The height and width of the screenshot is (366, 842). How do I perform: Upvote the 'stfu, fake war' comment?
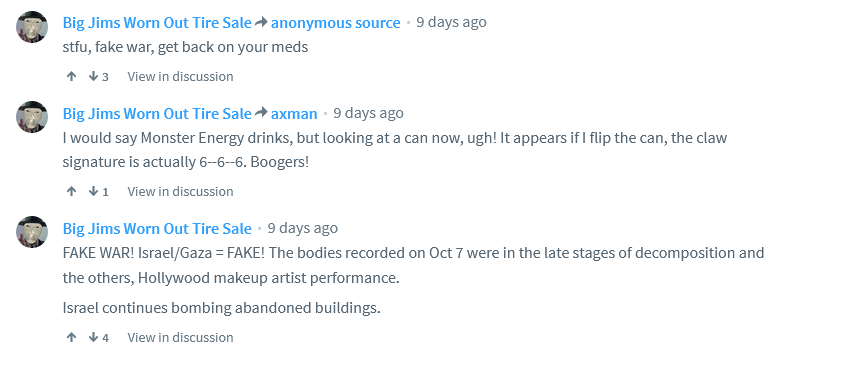coord(71,76)
